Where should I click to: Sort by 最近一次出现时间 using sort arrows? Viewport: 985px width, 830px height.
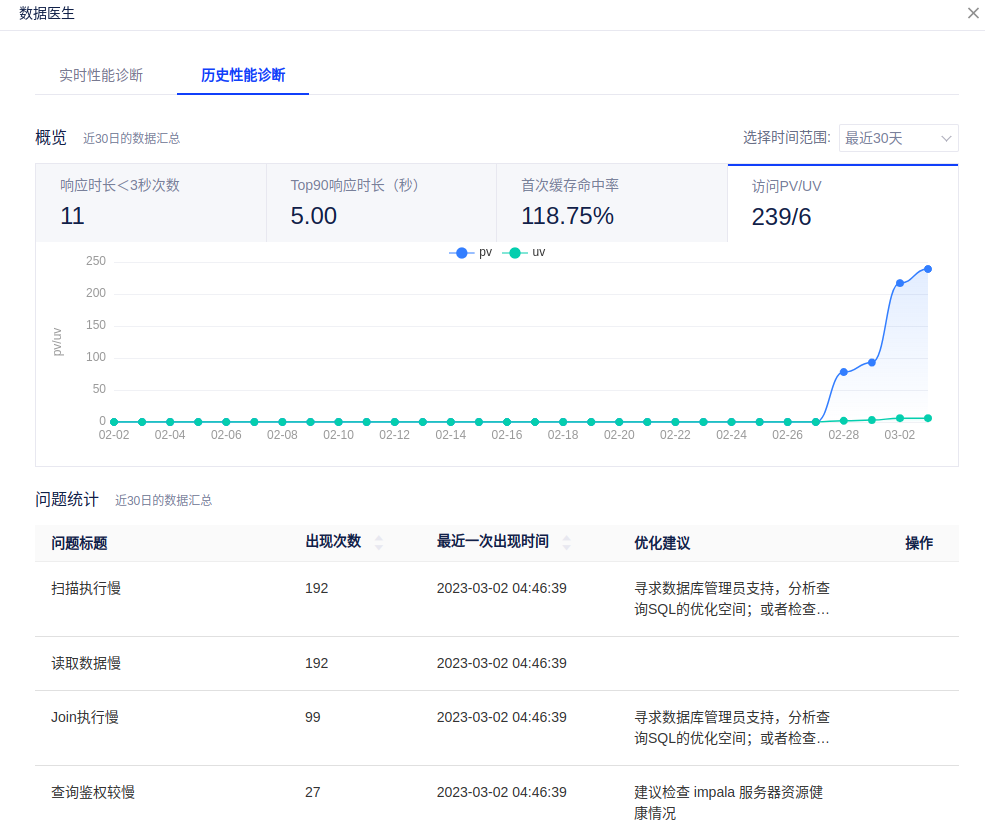567,543
